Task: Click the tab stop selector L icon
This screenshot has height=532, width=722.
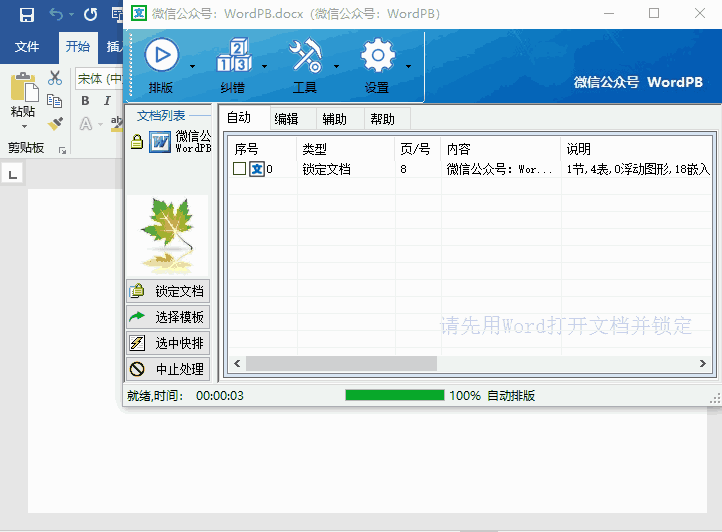Action: 12,174
